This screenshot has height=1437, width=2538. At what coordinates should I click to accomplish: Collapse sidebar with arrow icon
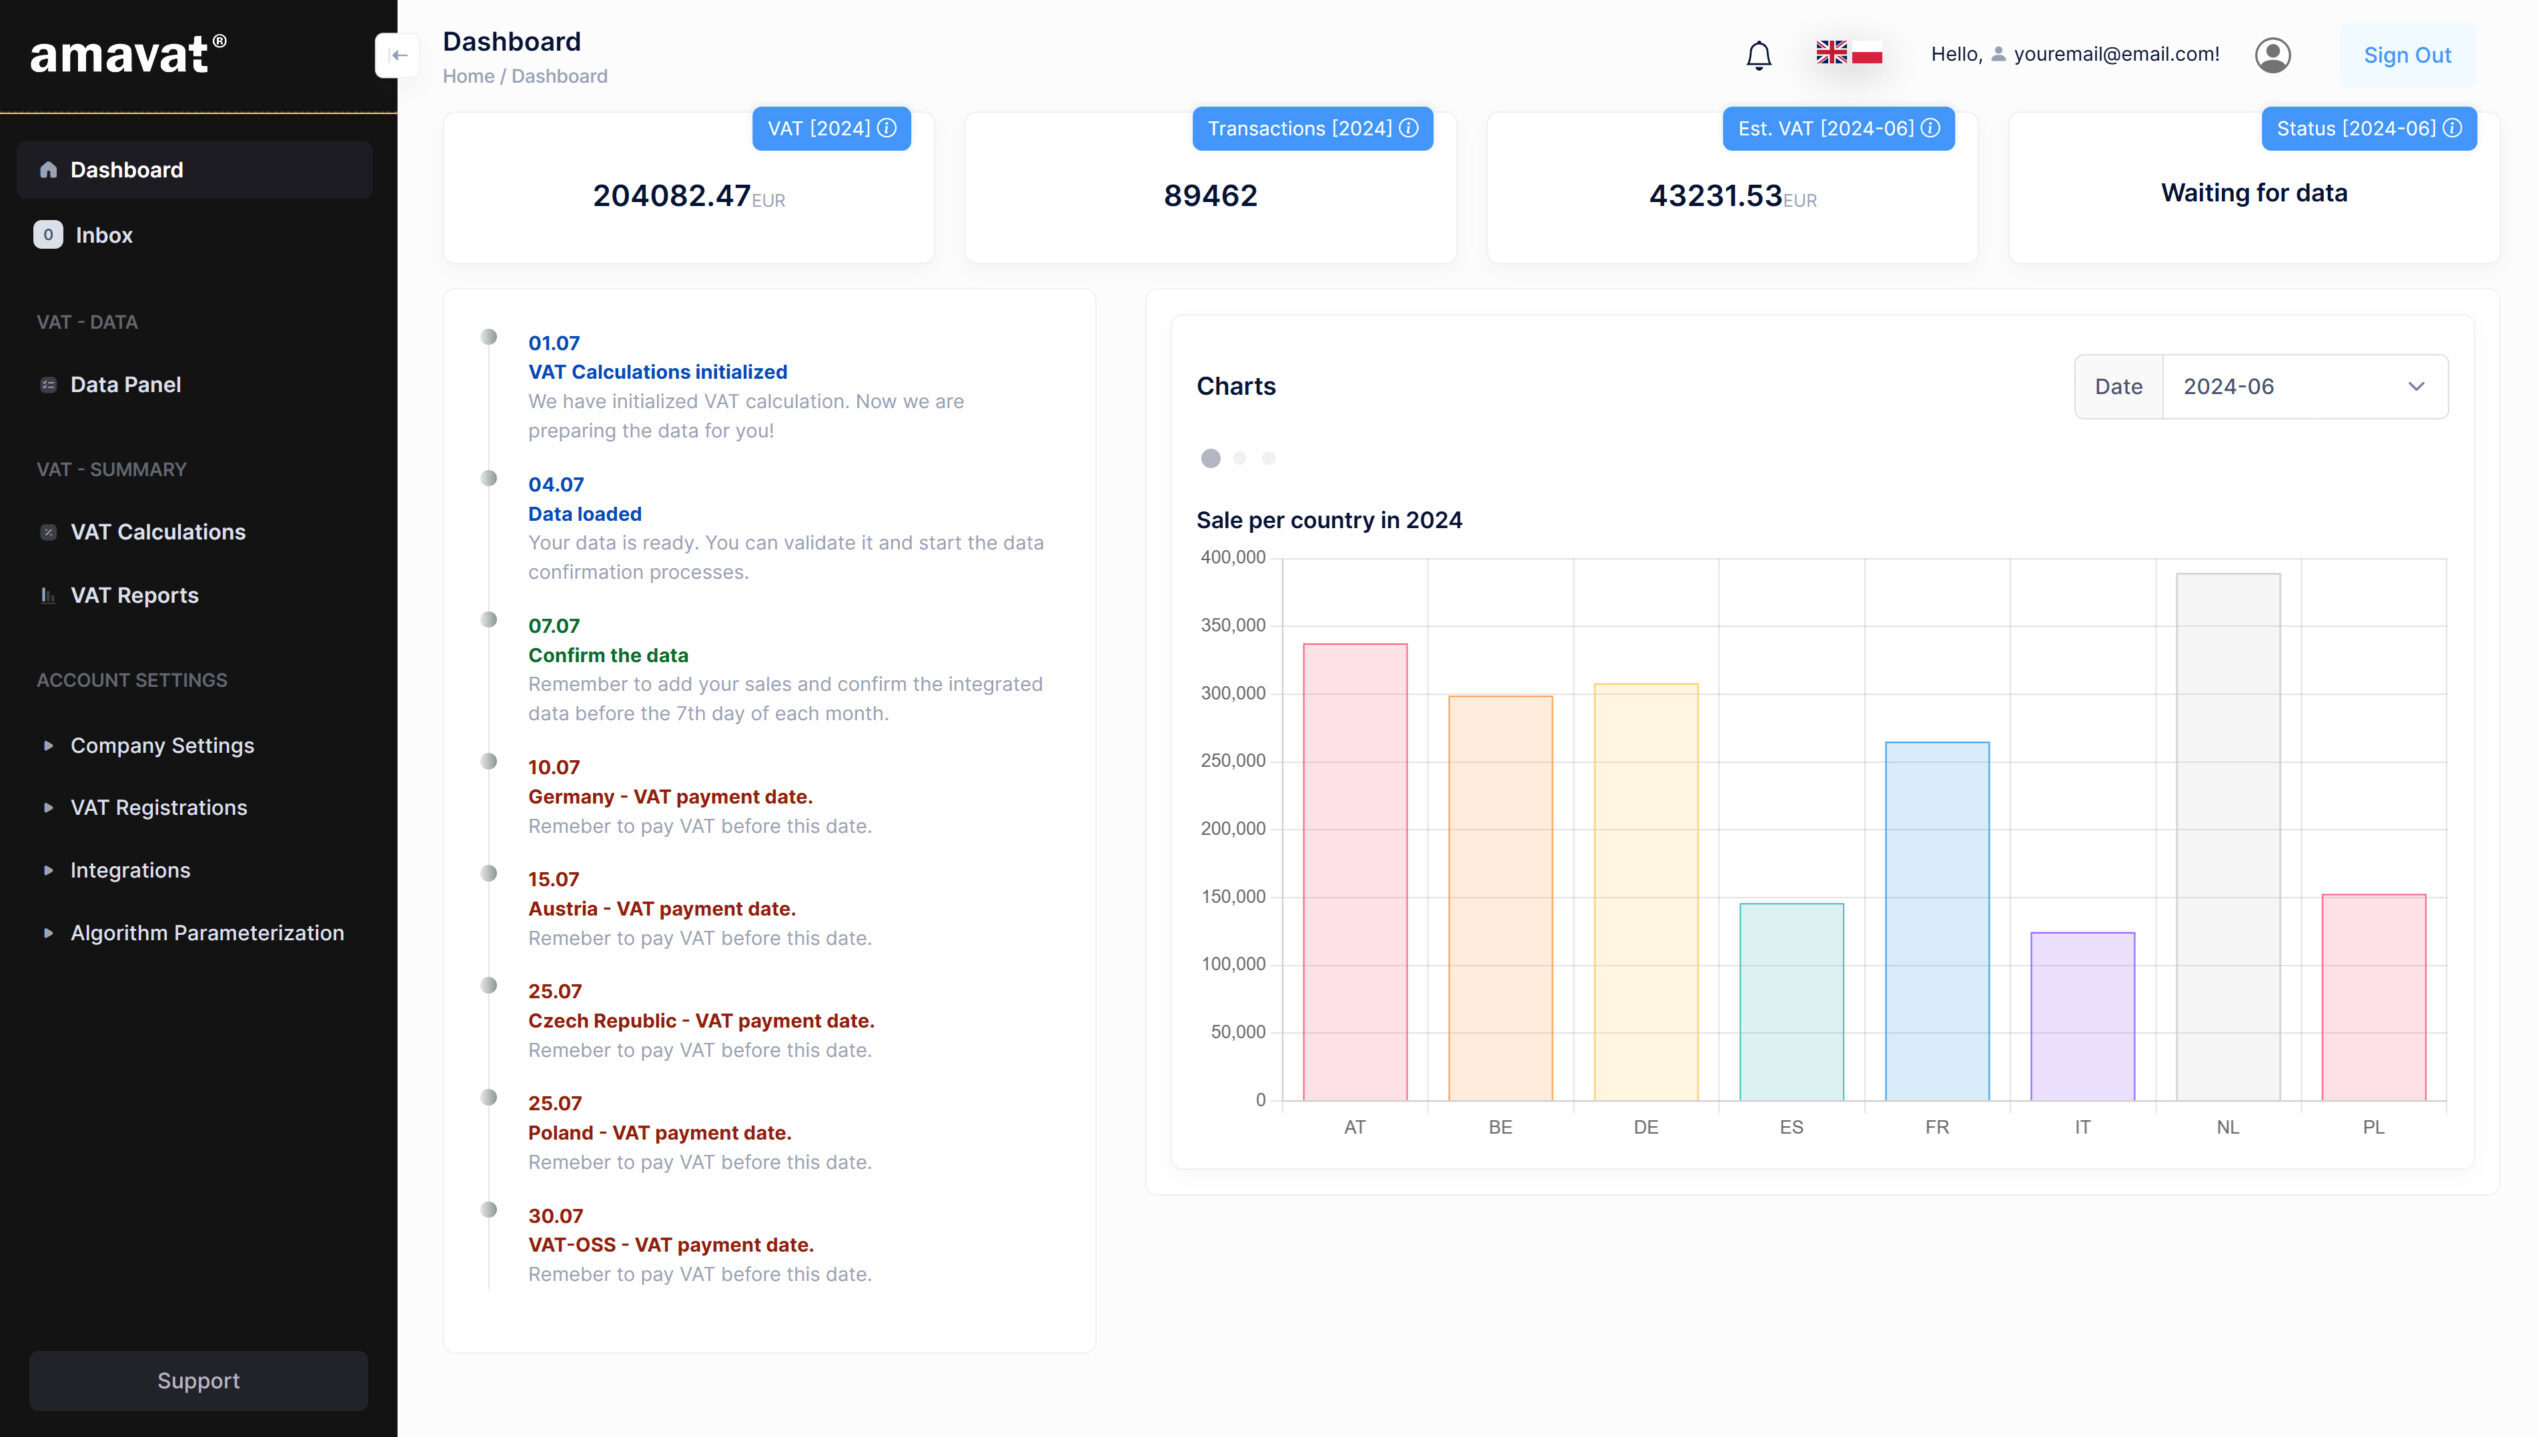(x=397, y=55)
